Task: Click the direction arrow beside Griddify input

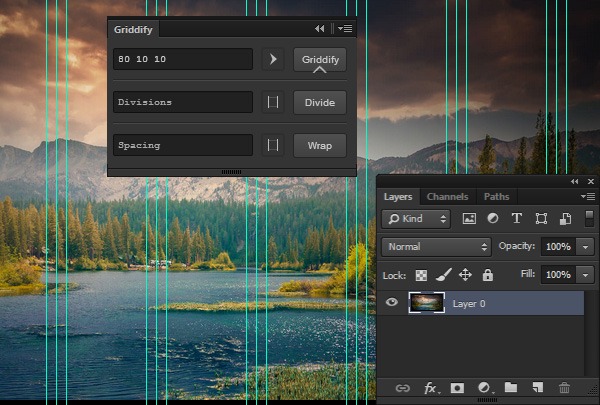Action: tap(273, 60)
